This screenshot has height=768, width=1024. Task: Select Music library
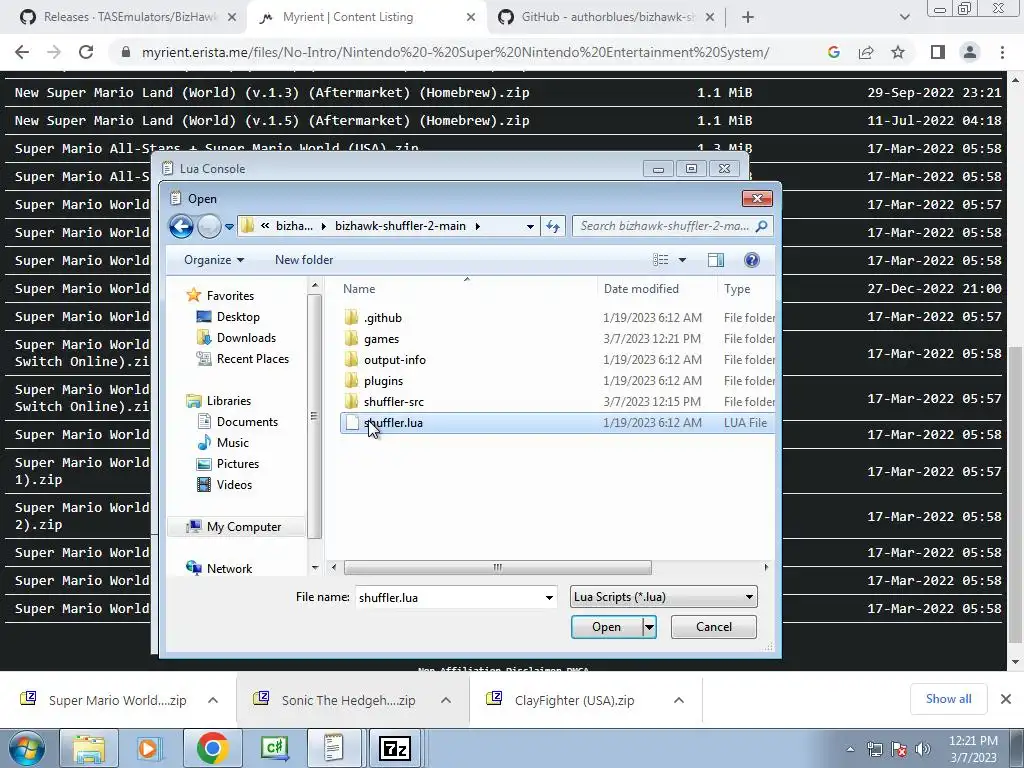232,443
